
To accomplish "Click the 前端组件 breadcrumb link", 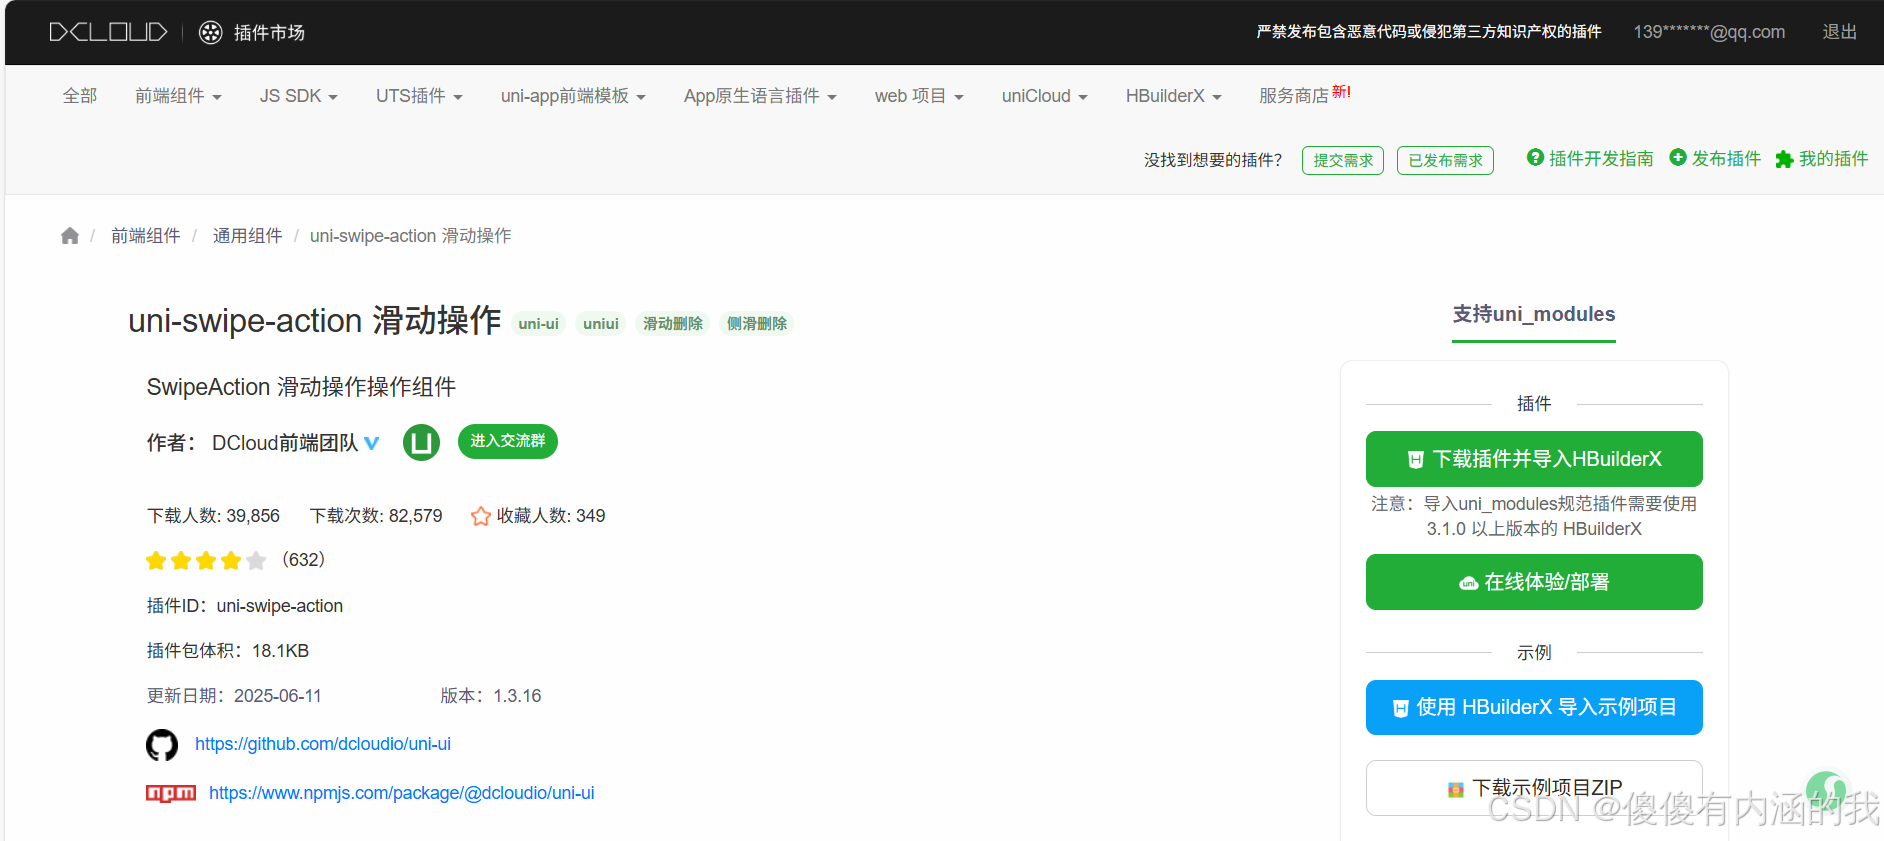I will (x=146, y=236).
